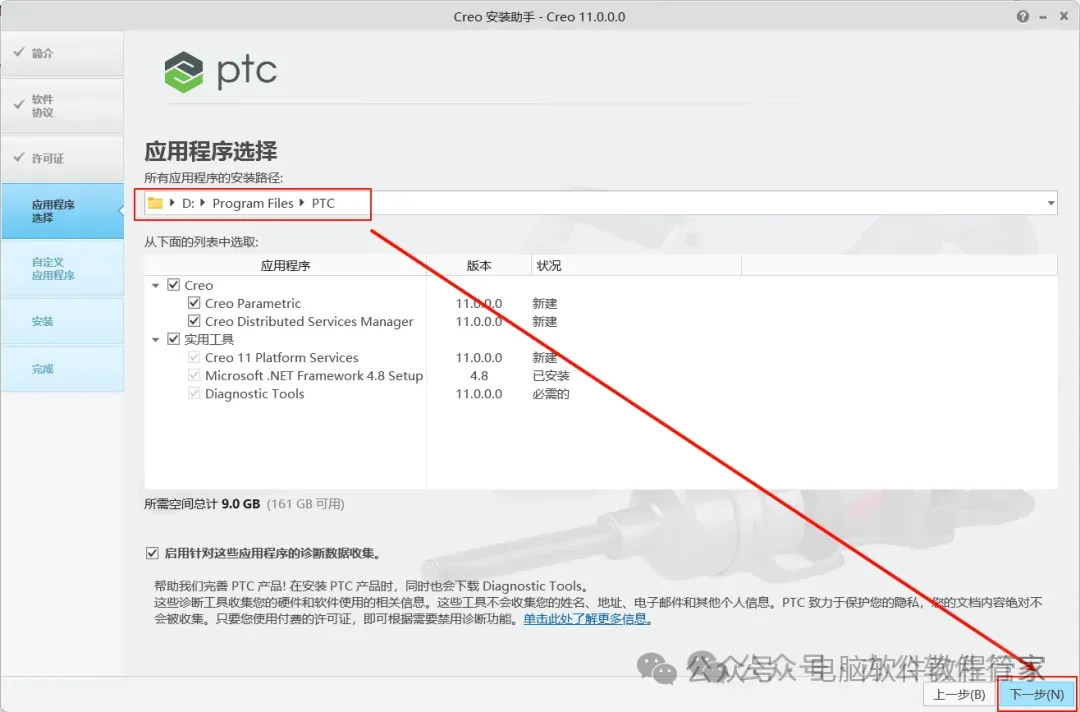Close the Creo installer window
Viewport: 1080px width, 712px height.
(x=1063, y=17)
